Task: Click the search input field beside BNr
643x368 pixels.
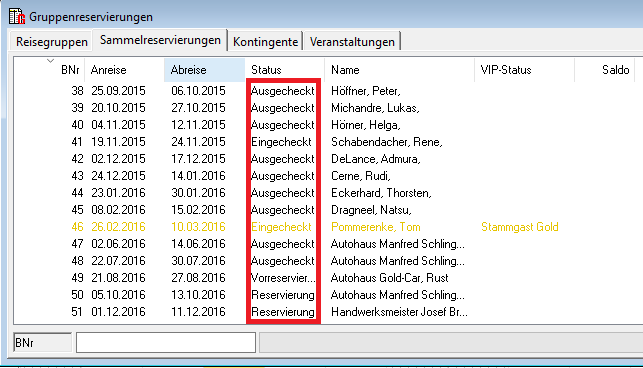Action: (x=166, y=343)
